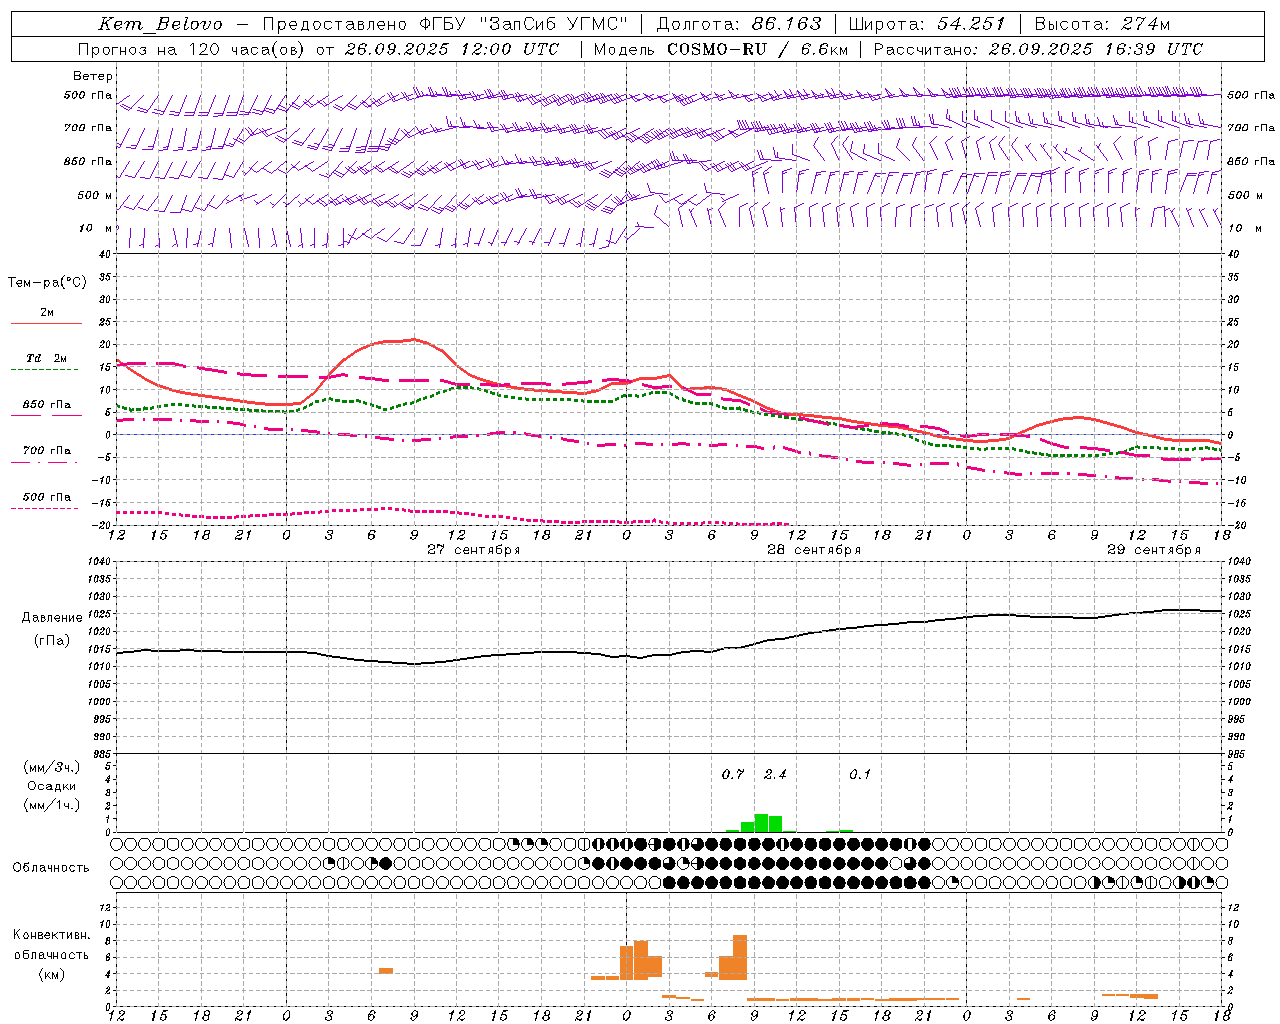The image size is (1280, 1024).
Task: Select the 27 сентября date label
Action: [x=473, y=550]
